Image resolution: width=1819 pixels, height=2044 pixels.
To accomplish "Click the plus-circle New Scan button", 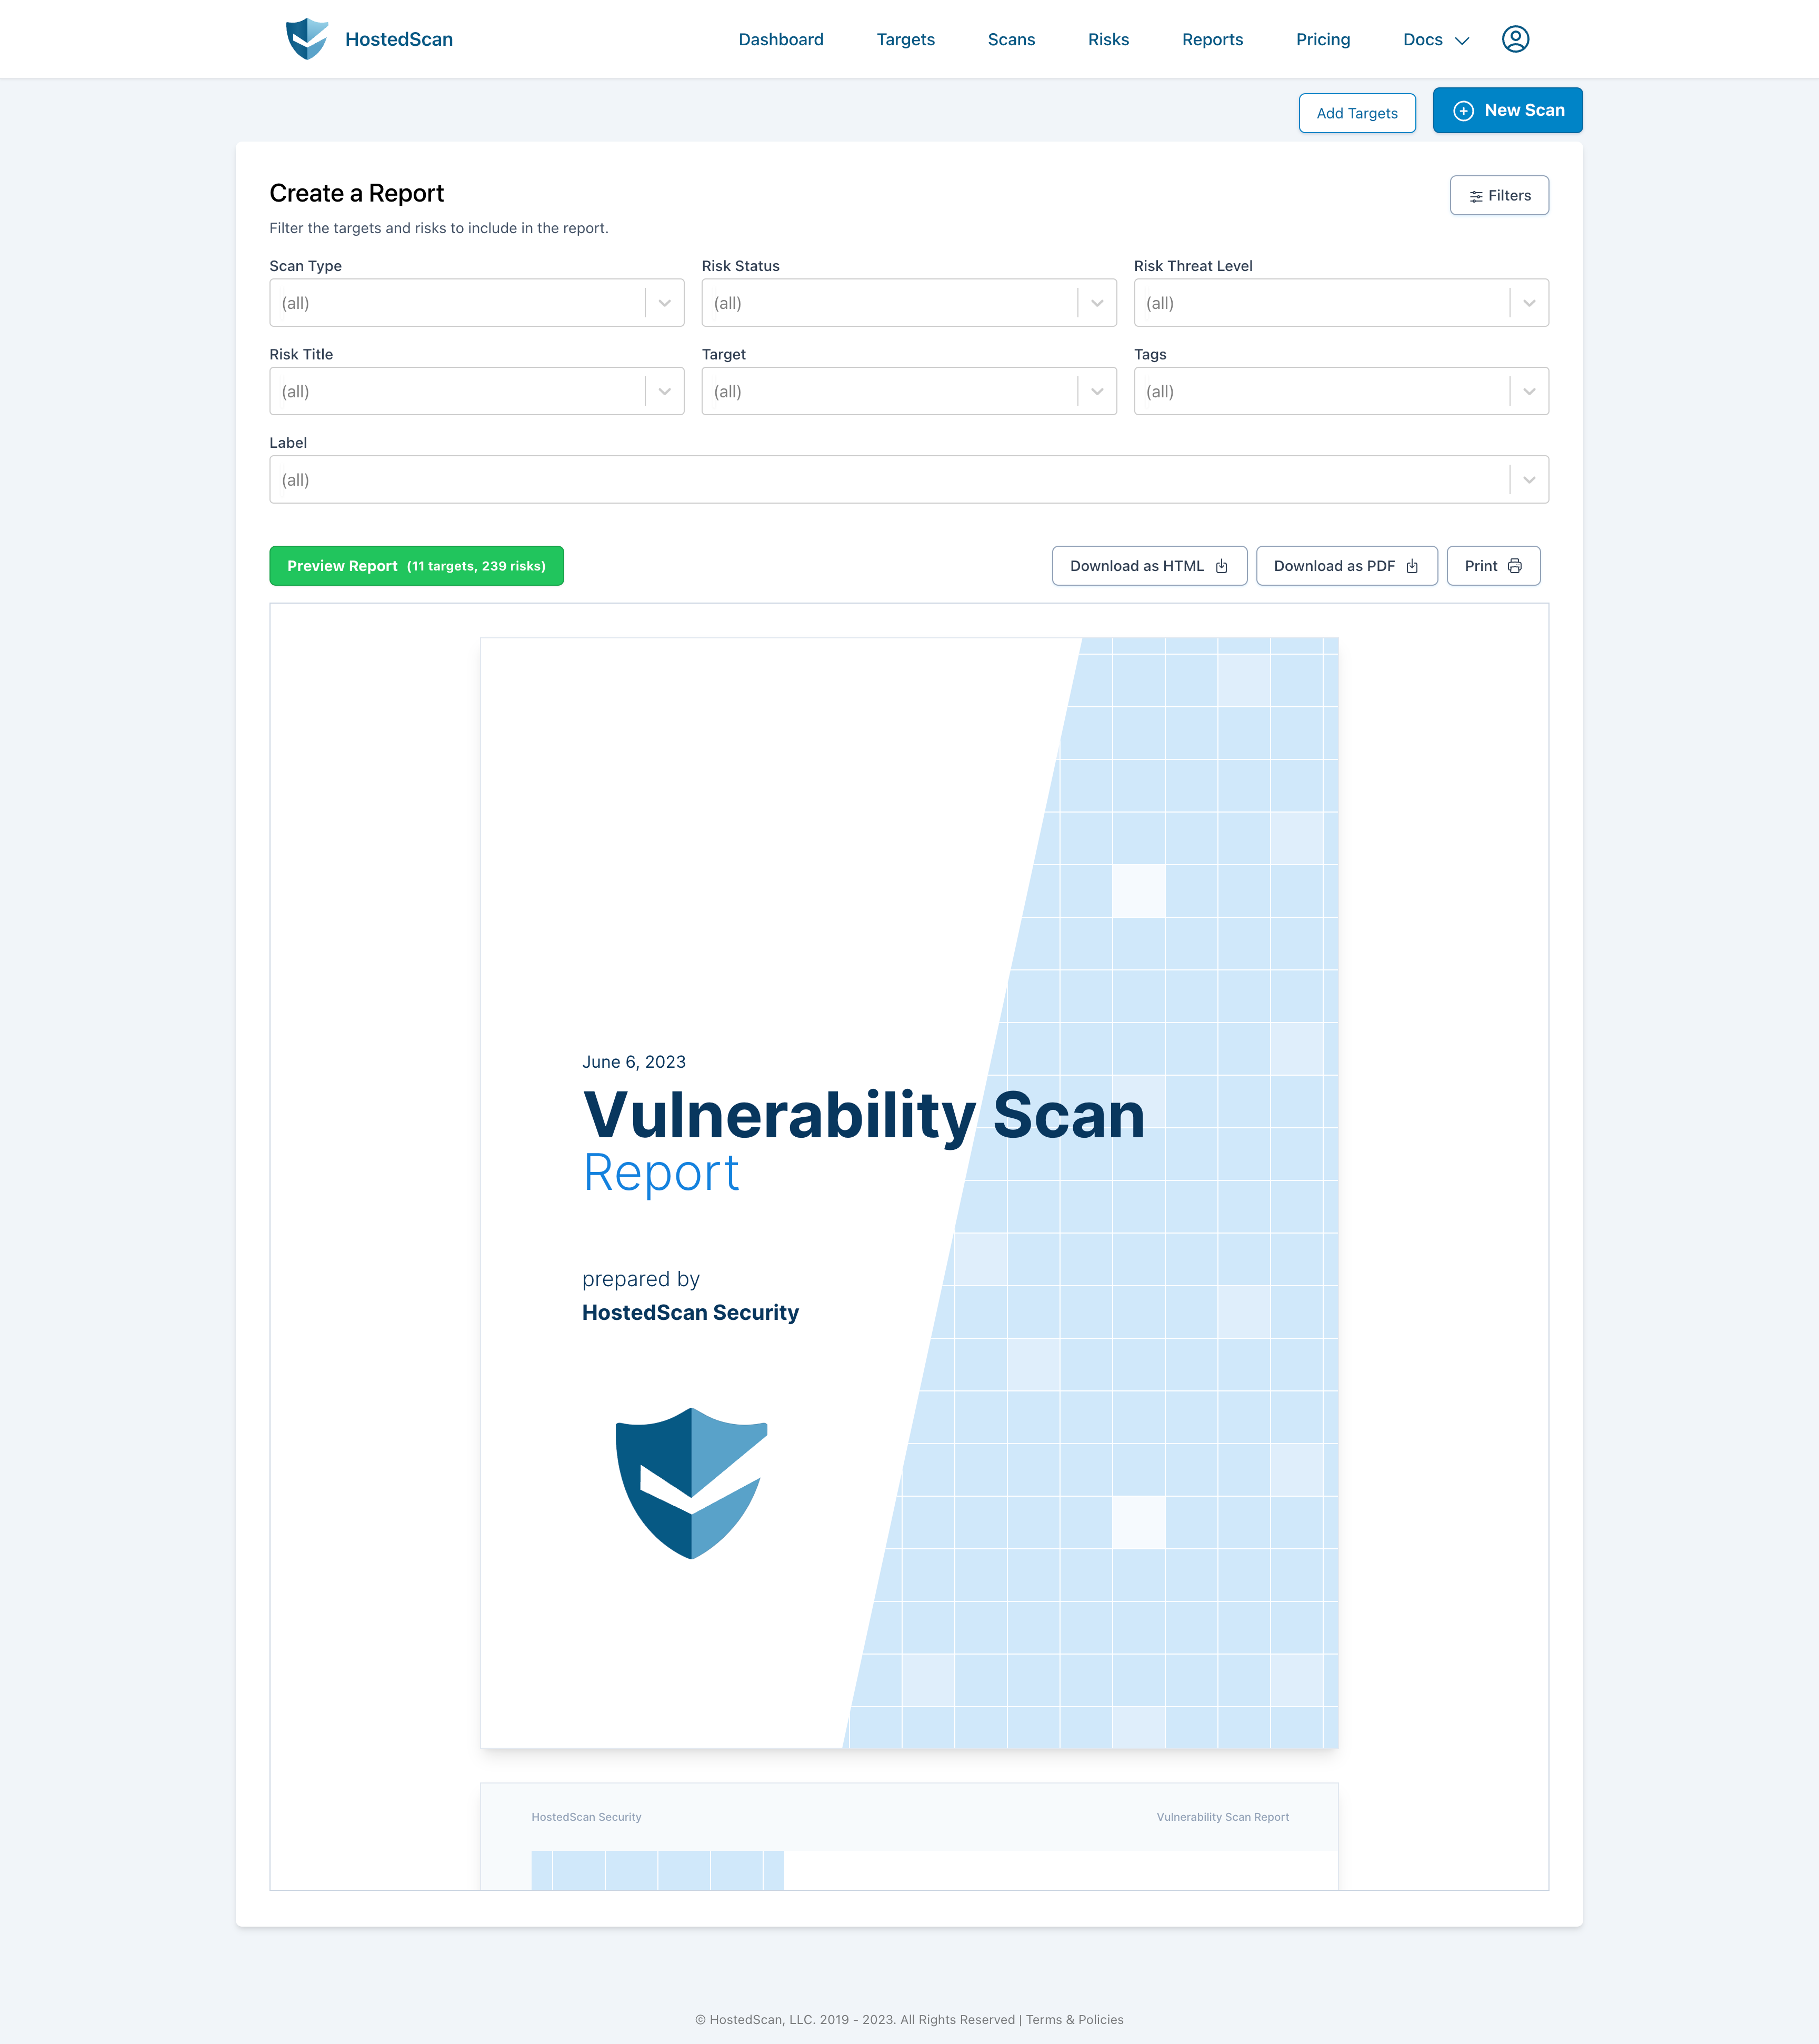I will click(1506, 111).
